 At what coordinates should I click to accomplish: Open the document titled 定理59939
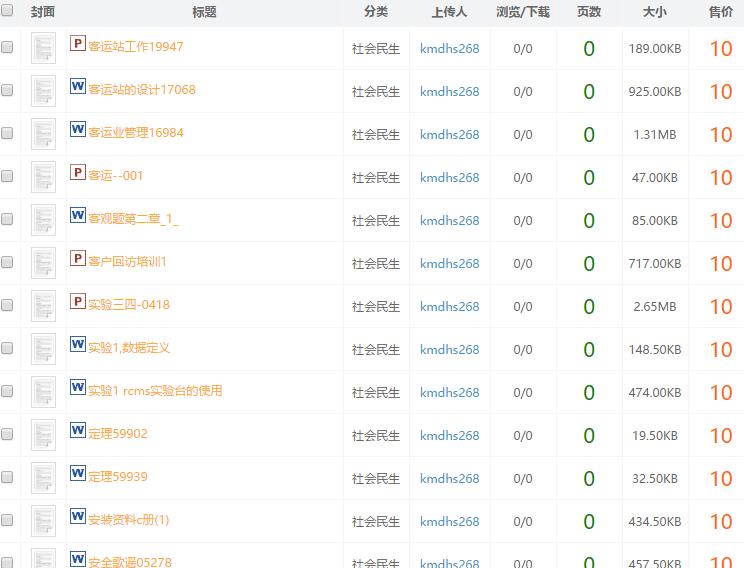118,477
